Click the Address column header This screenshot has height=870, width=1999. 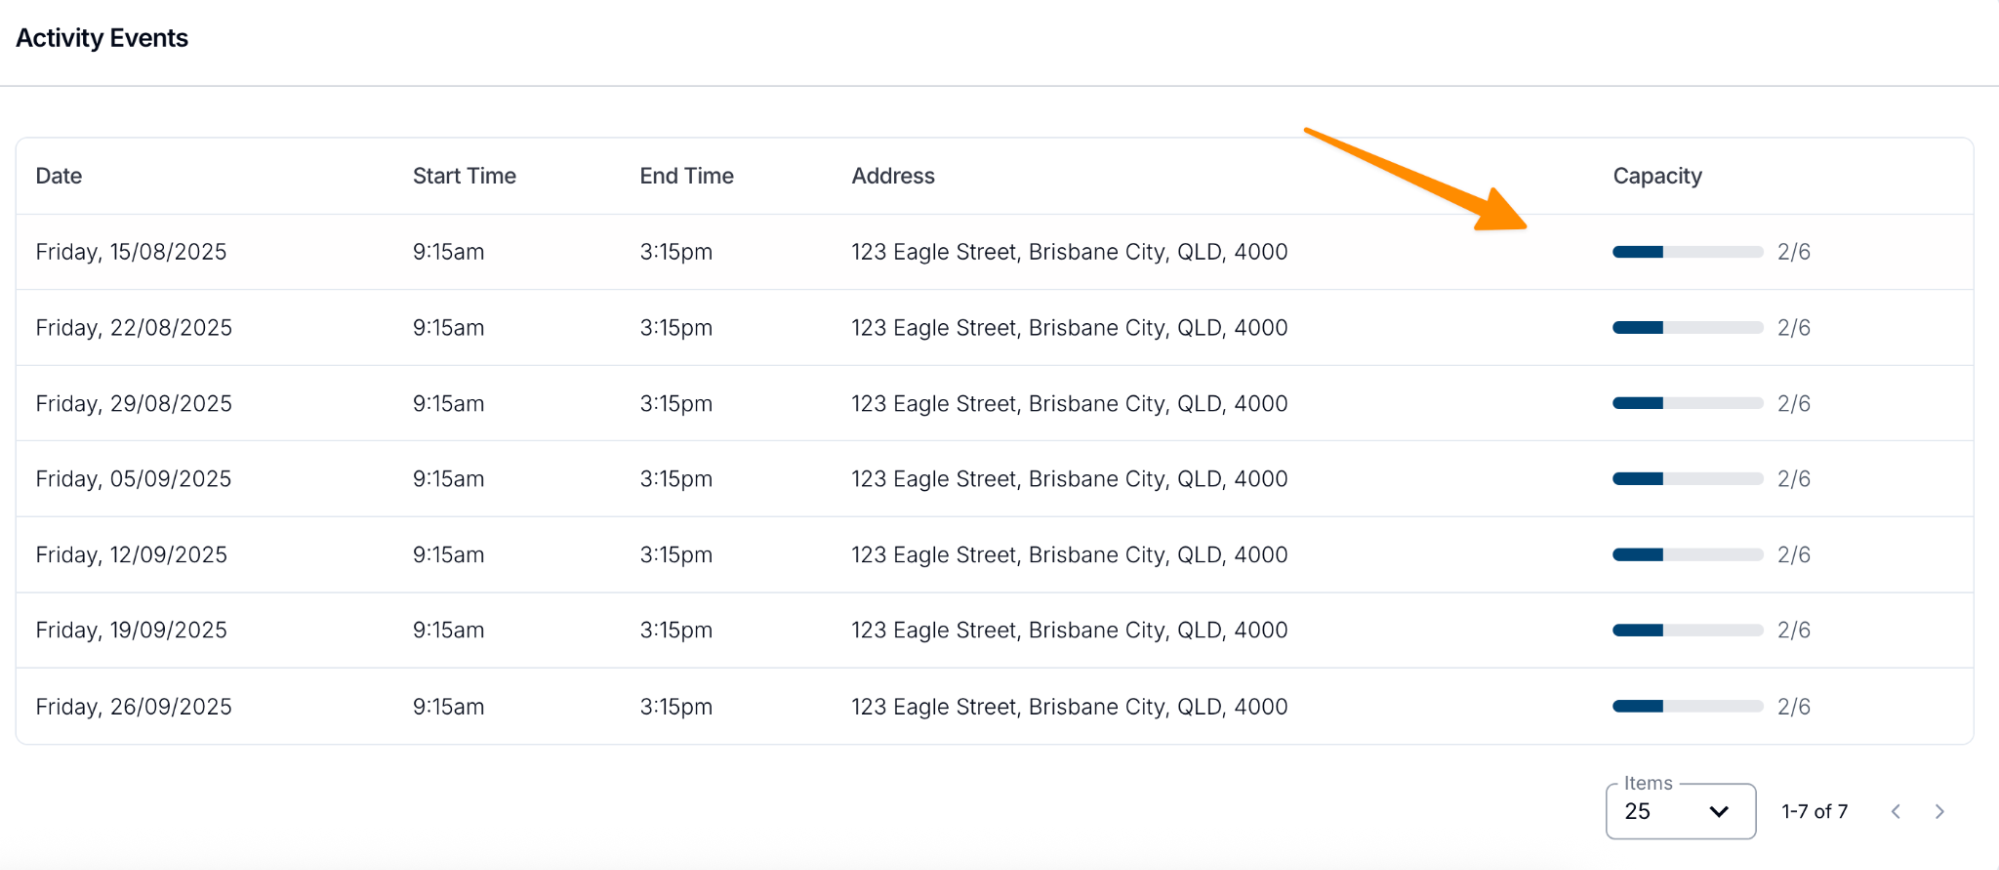click(893, 176)
